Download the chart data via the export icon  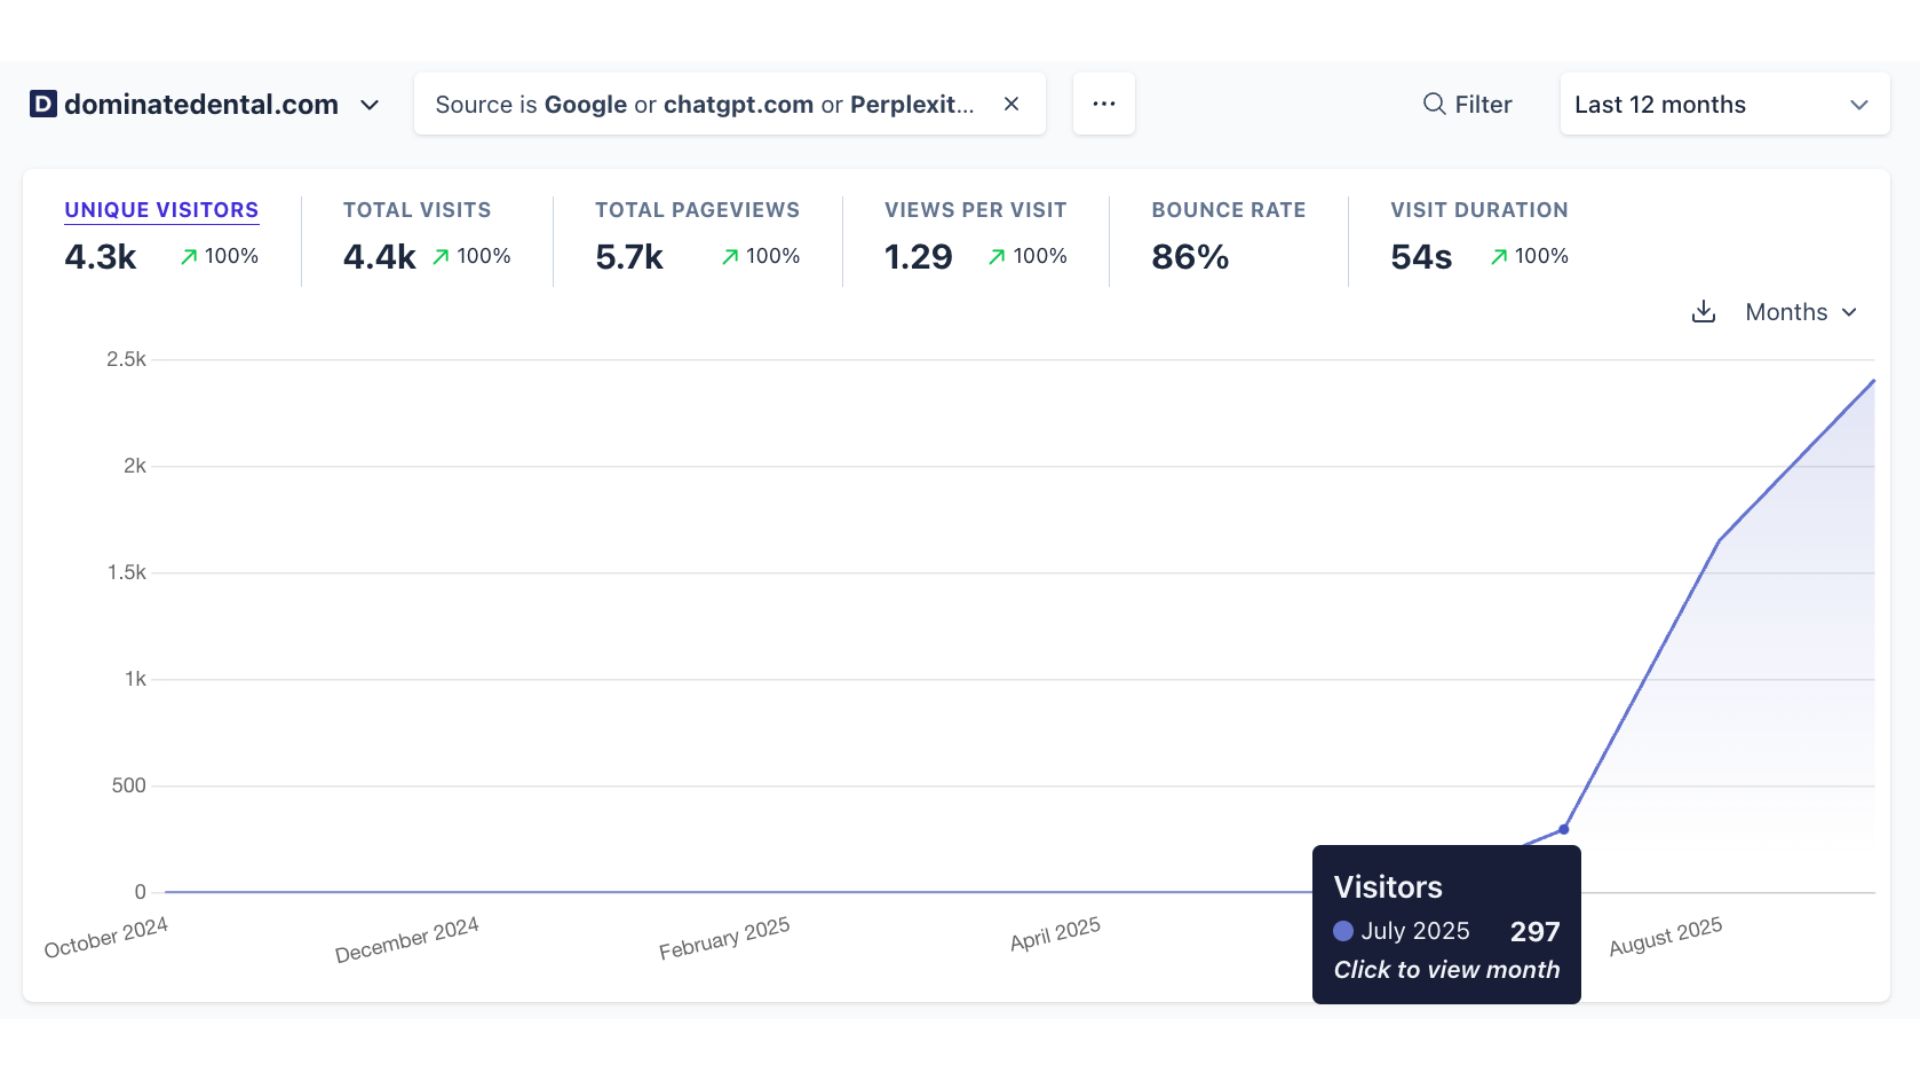pyautogui.click(x=1704, y=312)
